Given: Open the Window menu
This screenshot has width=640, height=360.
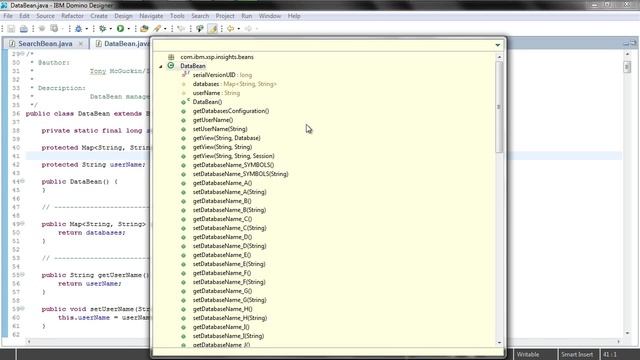Looking at the screenshot, I should 270,16.
